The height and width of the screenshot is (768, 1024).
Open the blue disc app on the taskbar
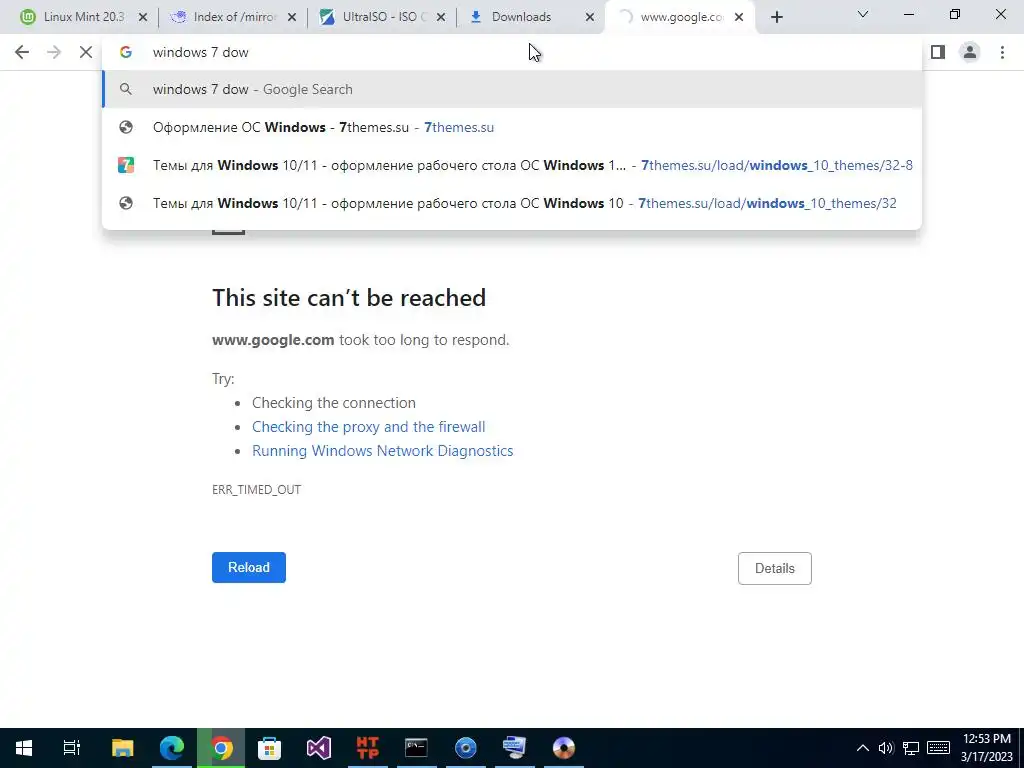pos(466,748)
